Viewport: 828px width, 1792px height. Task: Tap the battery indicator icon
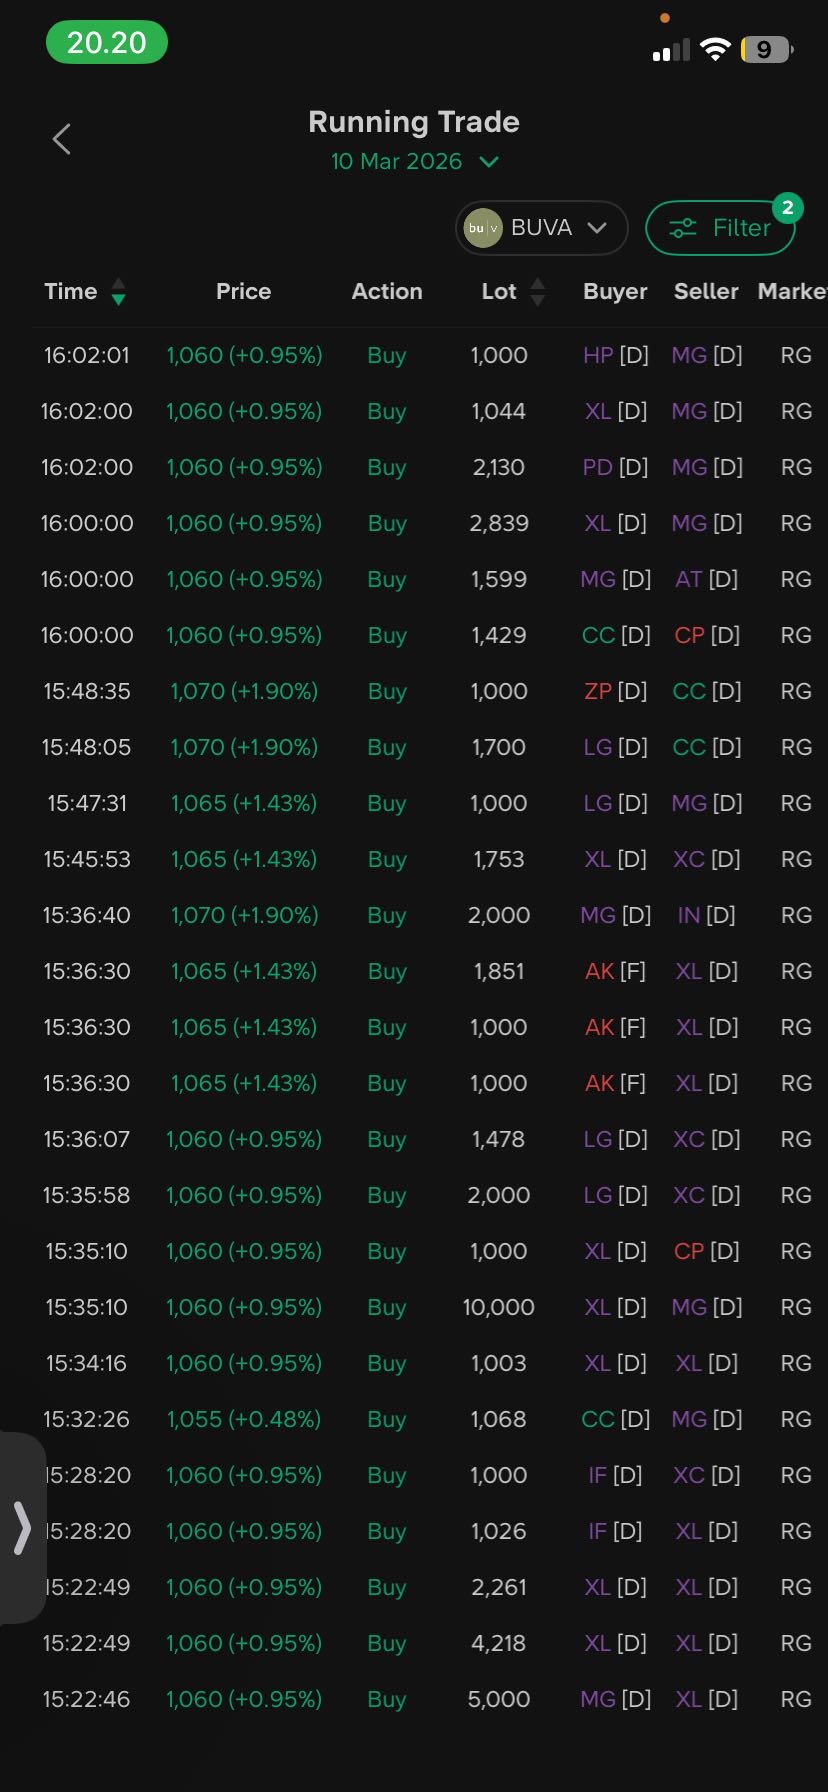tap(766, 49)
